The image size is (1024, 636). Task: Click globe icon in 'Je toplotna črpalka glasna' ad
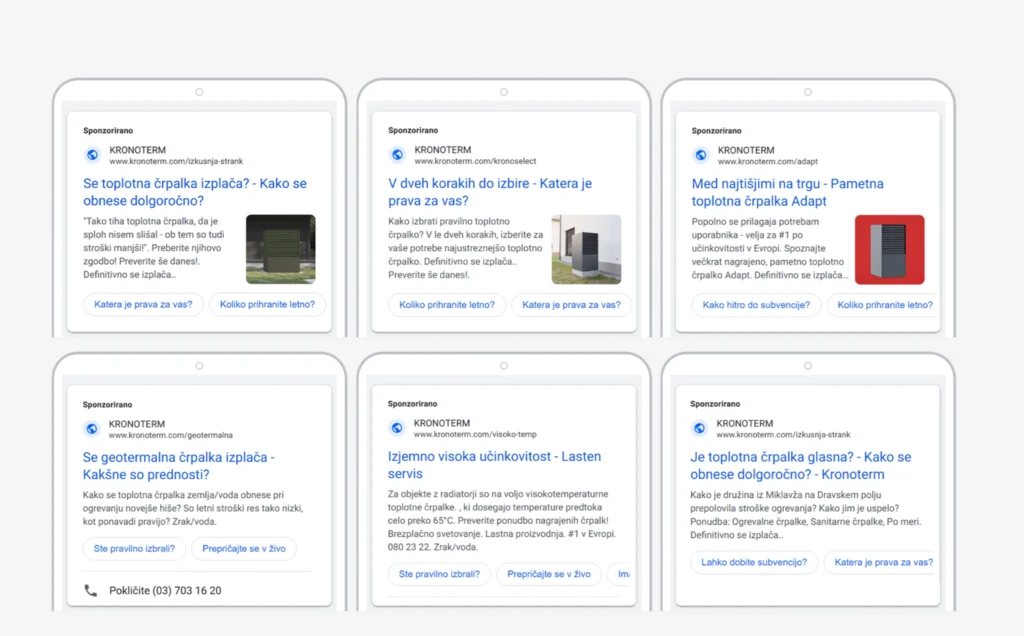tap(699, 428)
